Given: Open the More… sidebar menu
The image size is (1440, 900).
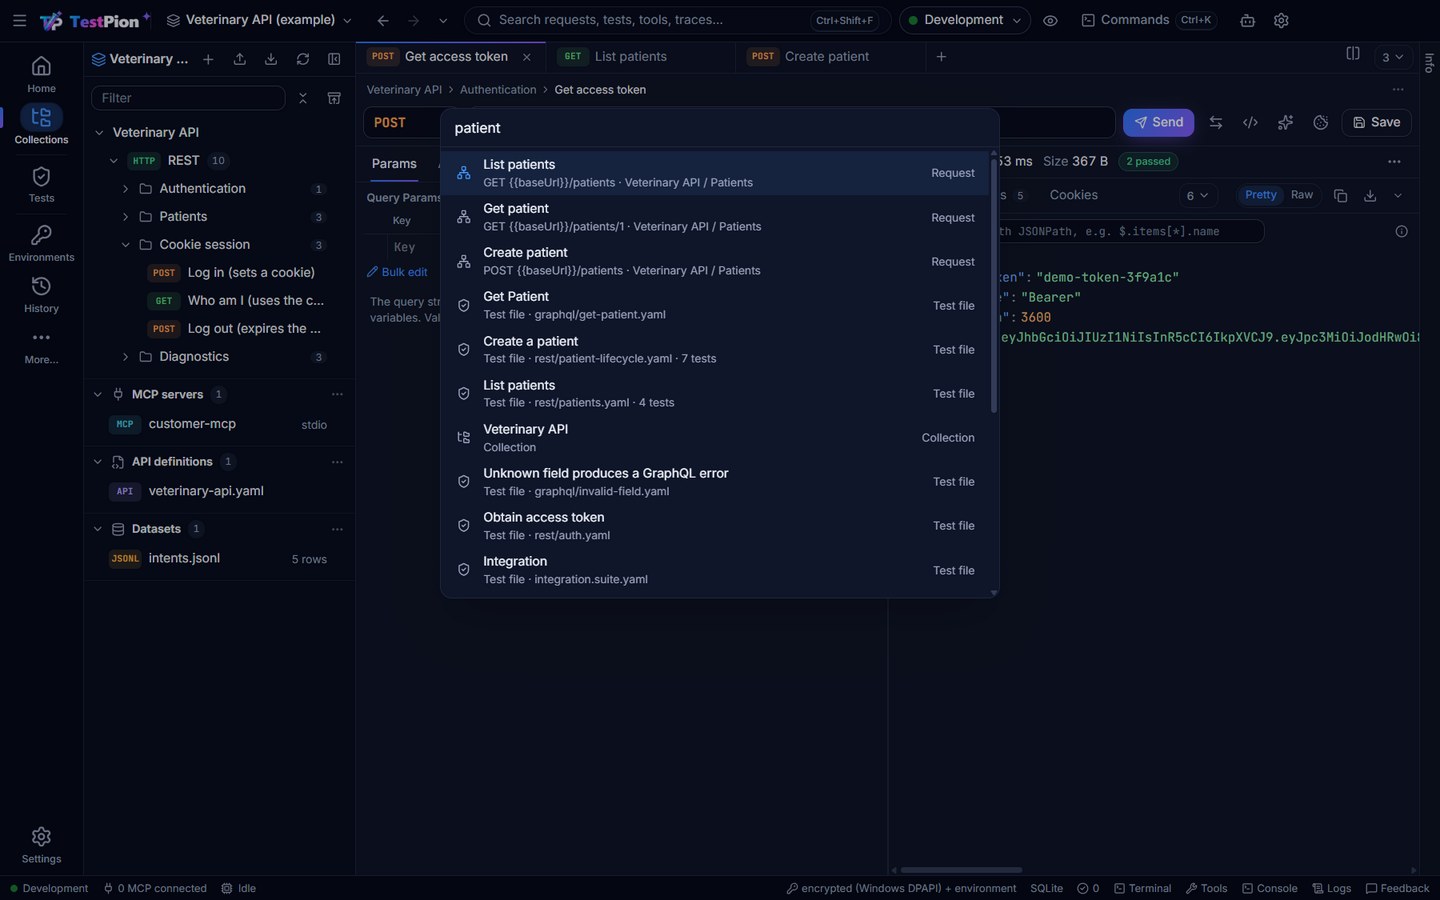Looking at the screenshot, I should (x=41, y=346).
